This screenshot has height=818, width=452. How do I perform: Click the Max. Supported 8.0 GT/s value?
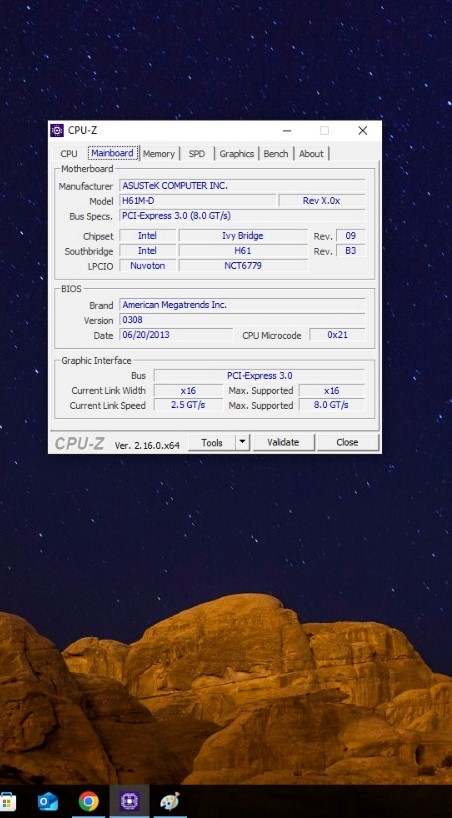point(331,405)
